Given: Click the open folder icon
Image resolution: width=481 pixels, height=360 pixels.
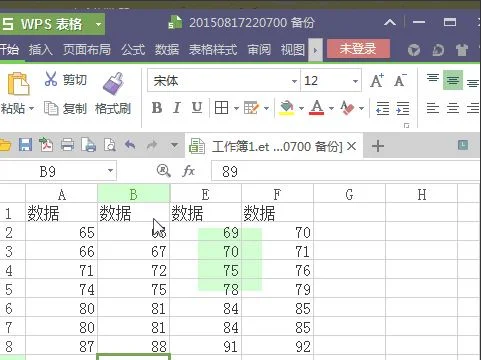Looking at the screenshot, I should tap(5, 145).
